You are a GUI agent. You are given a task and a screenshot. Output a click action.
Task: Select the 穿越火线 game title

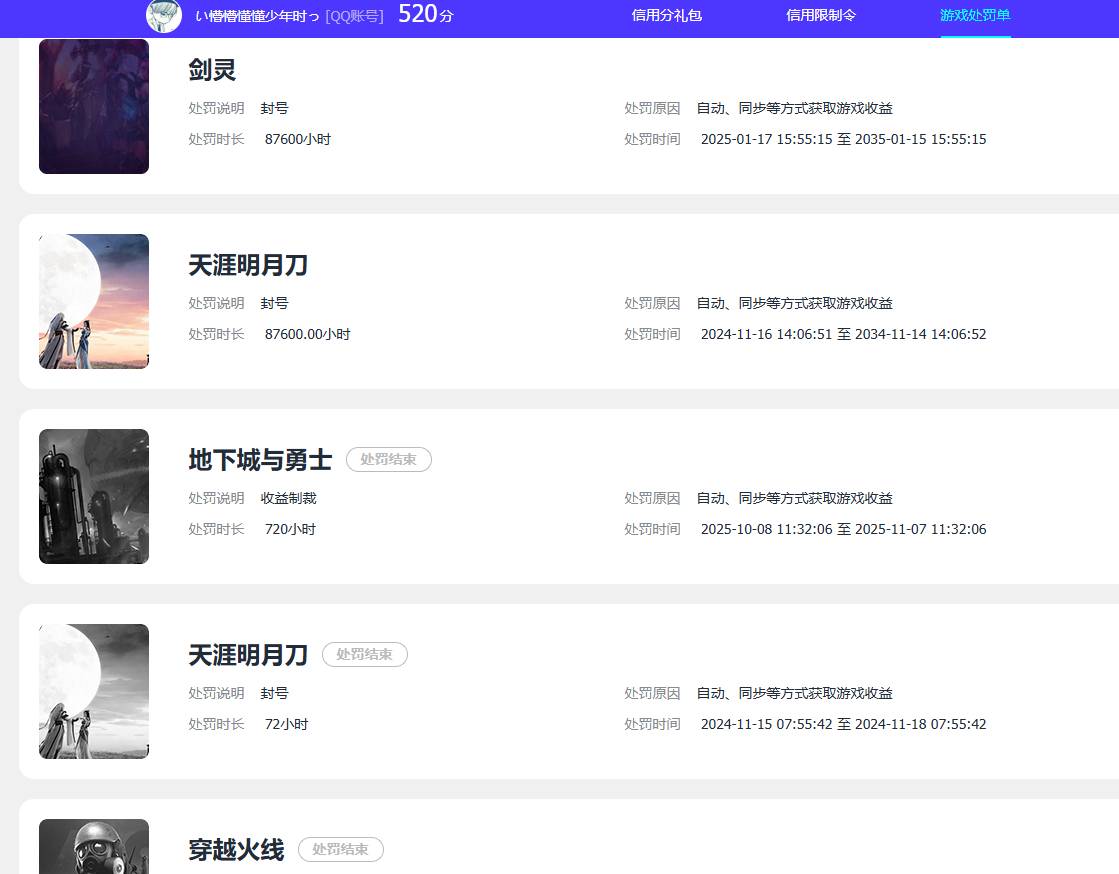point(236,850)
